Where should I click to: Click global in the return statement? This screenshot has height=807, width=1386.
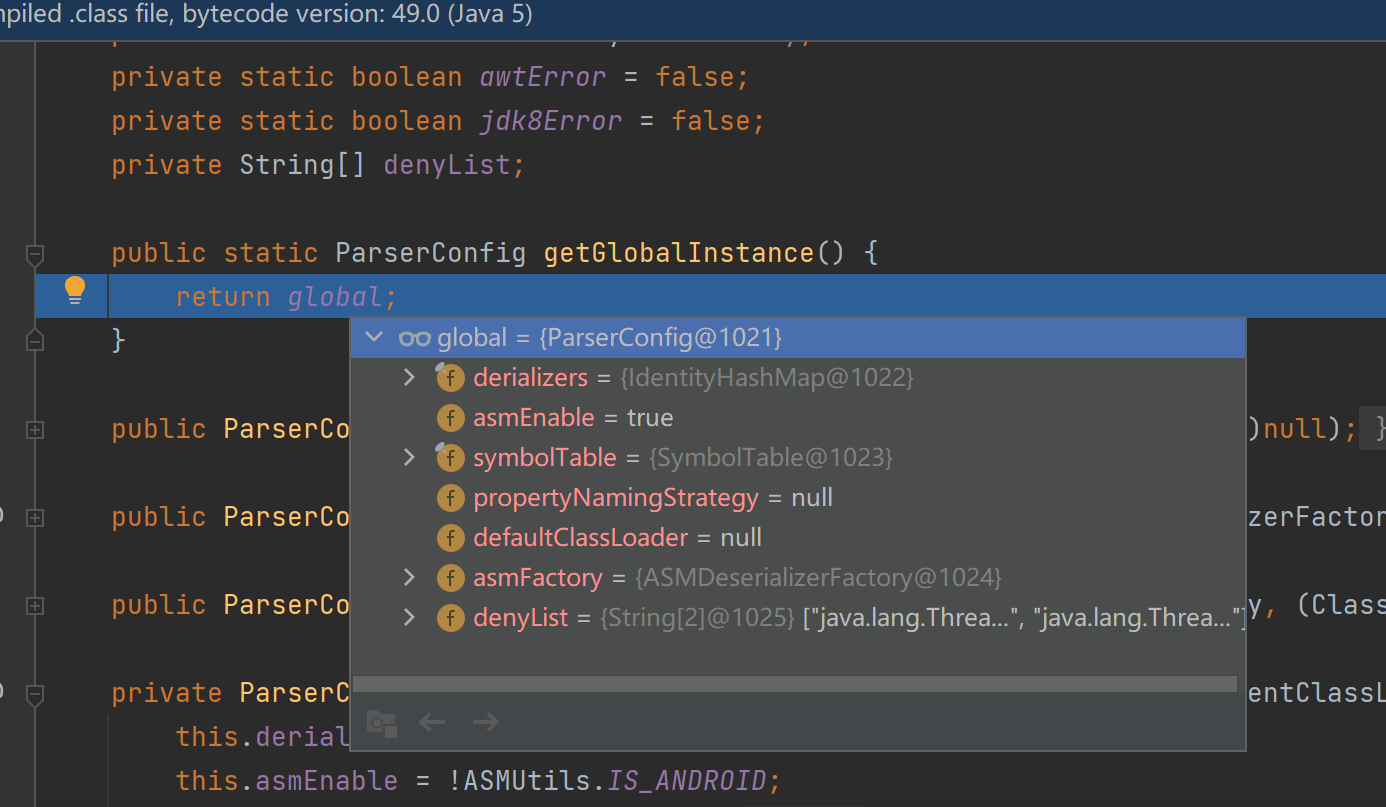pos(335,297)
